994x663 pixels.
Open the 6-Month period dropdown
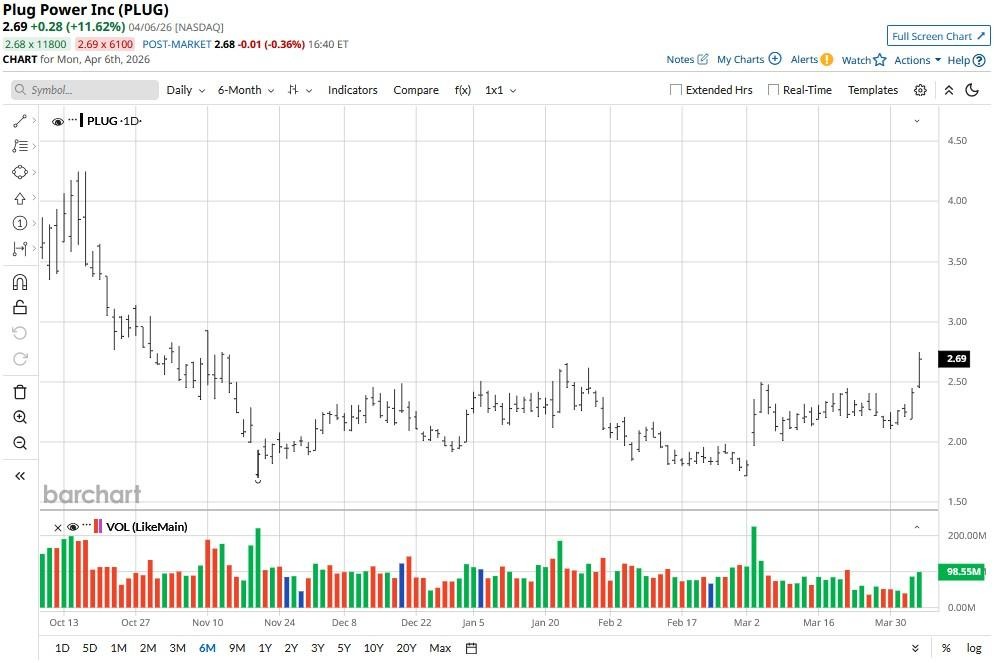(x=246, y=90)
